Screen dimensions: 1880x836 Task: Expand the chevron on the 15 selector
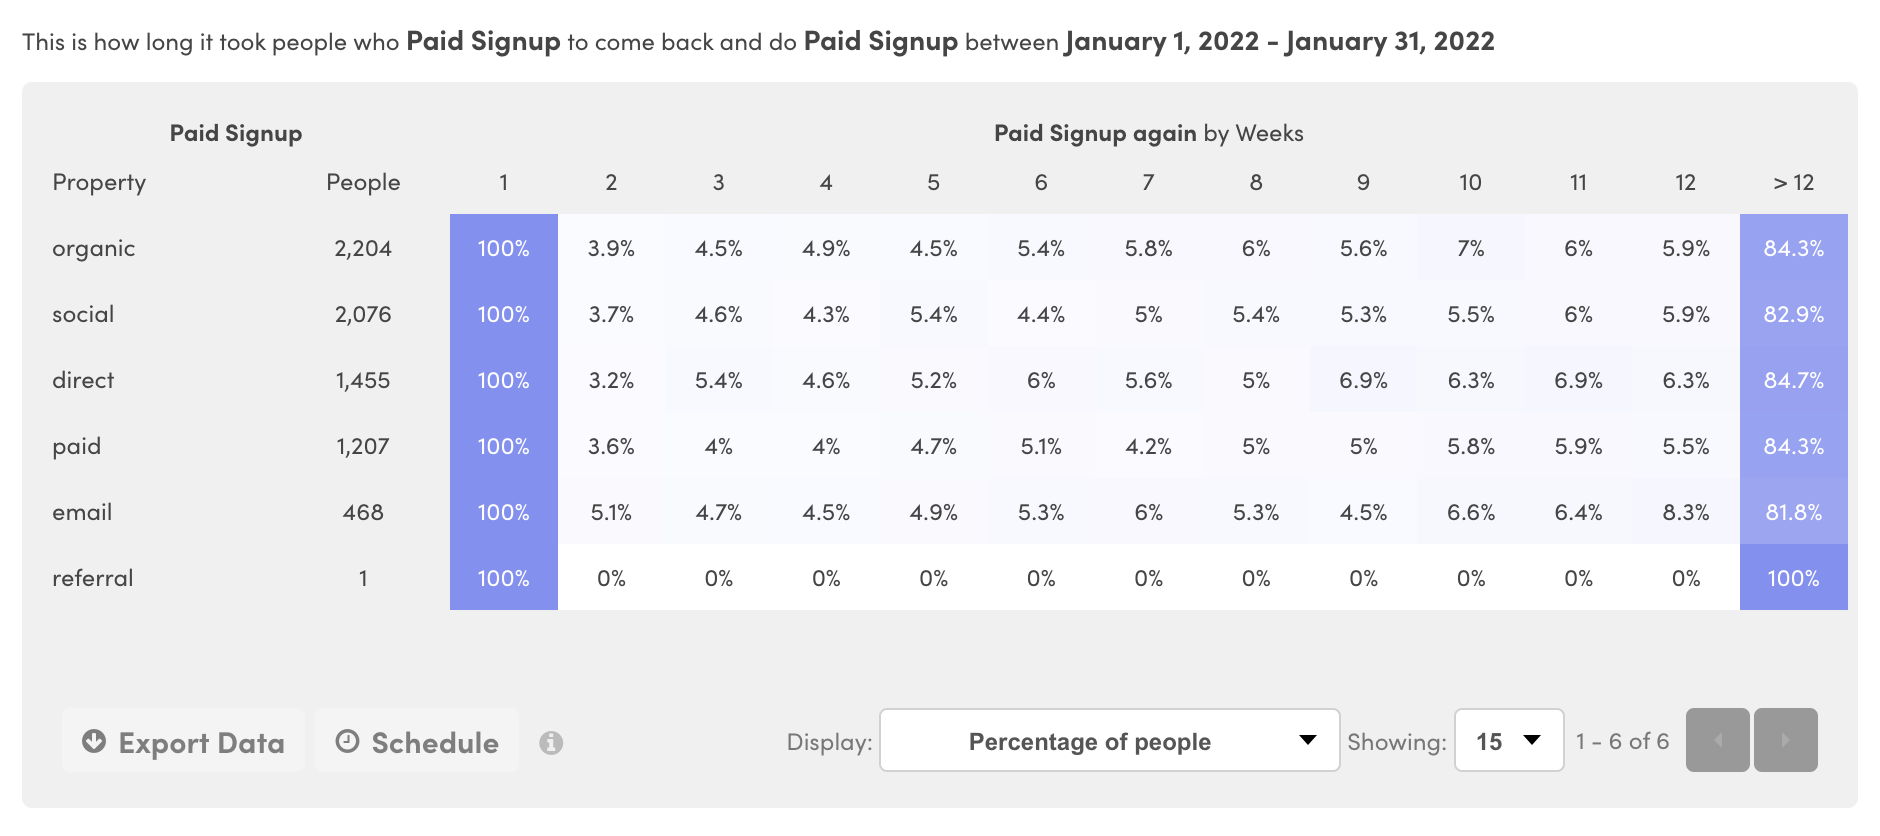[1531, 741]
